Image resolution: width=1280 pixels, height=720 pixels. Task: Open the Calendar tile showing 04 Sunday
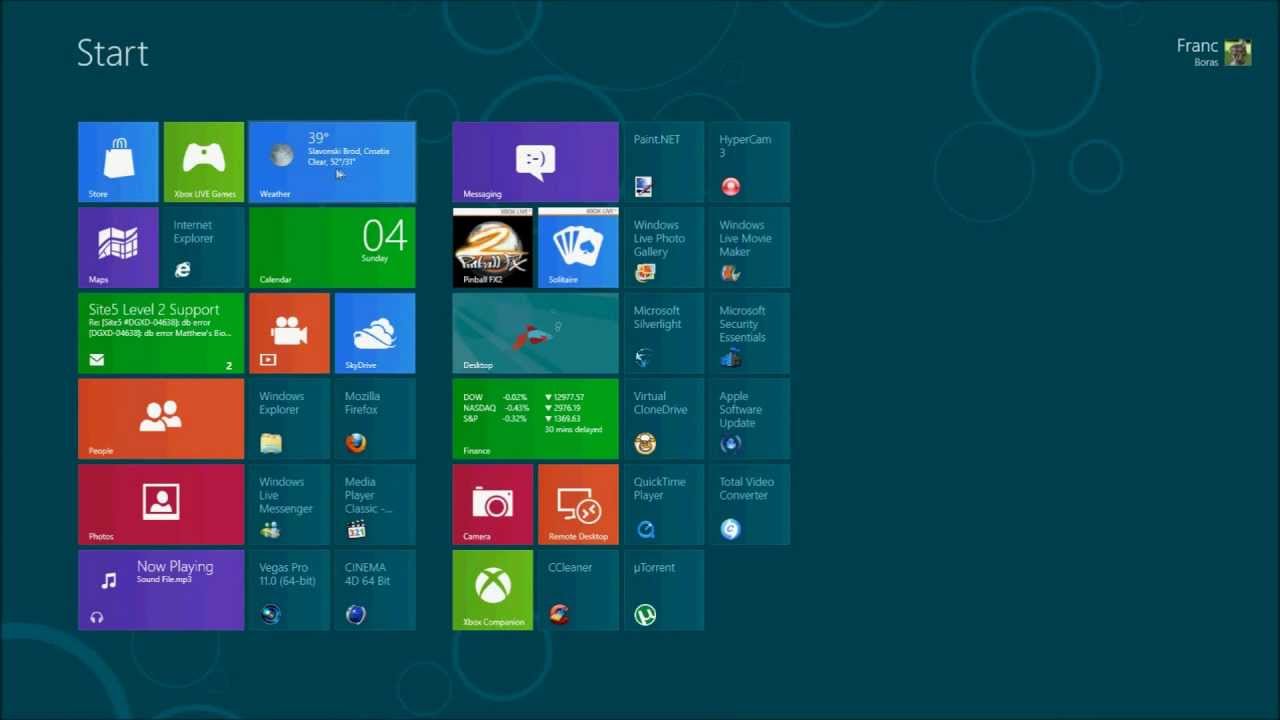pos(332,248)
